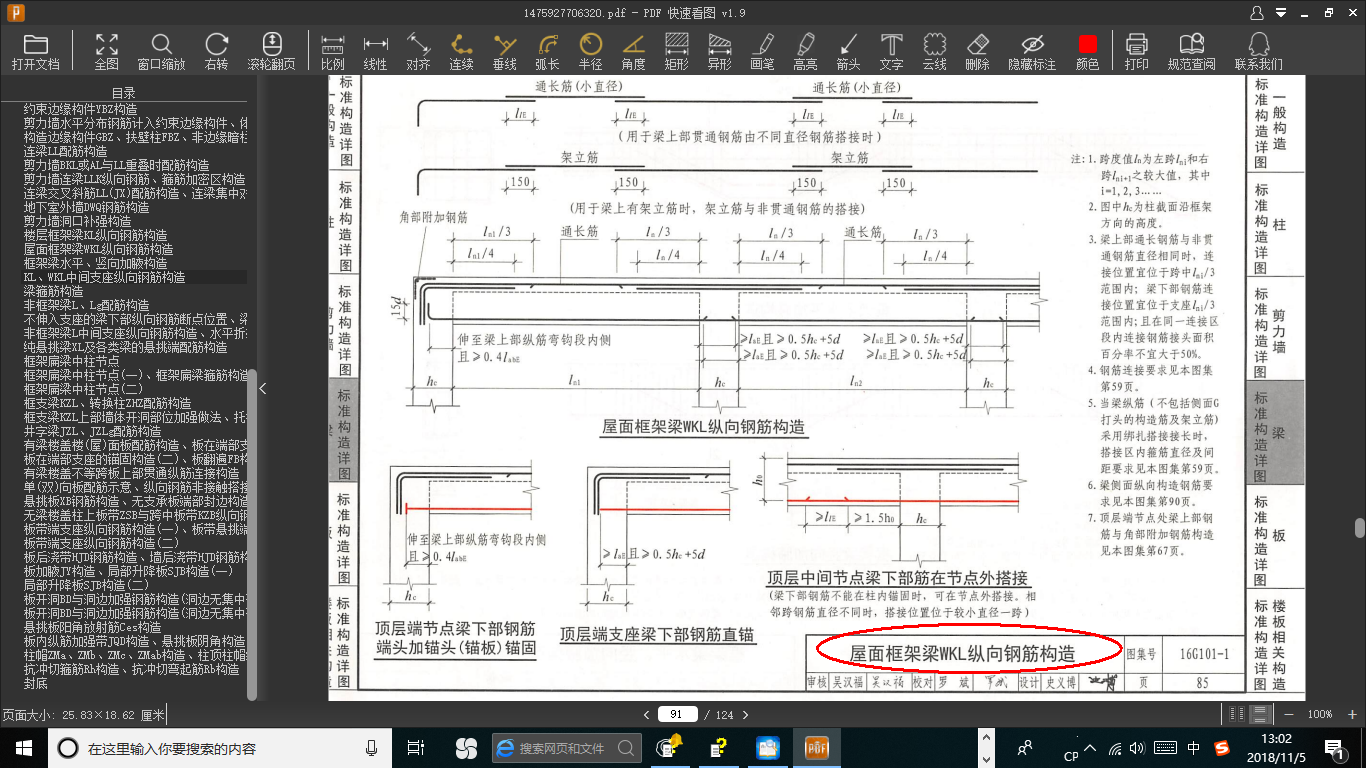
Task: Open 局部升降板SJB构造(二) bookmark
Action: [x=86, y=585]
